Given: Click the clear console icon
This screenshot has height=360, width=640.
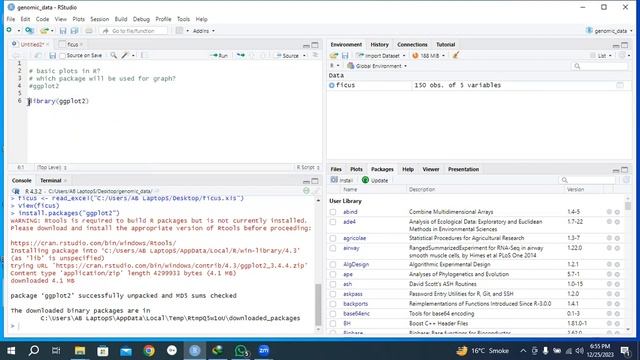Looking at the screenshot, I should (x=316, y=191).
